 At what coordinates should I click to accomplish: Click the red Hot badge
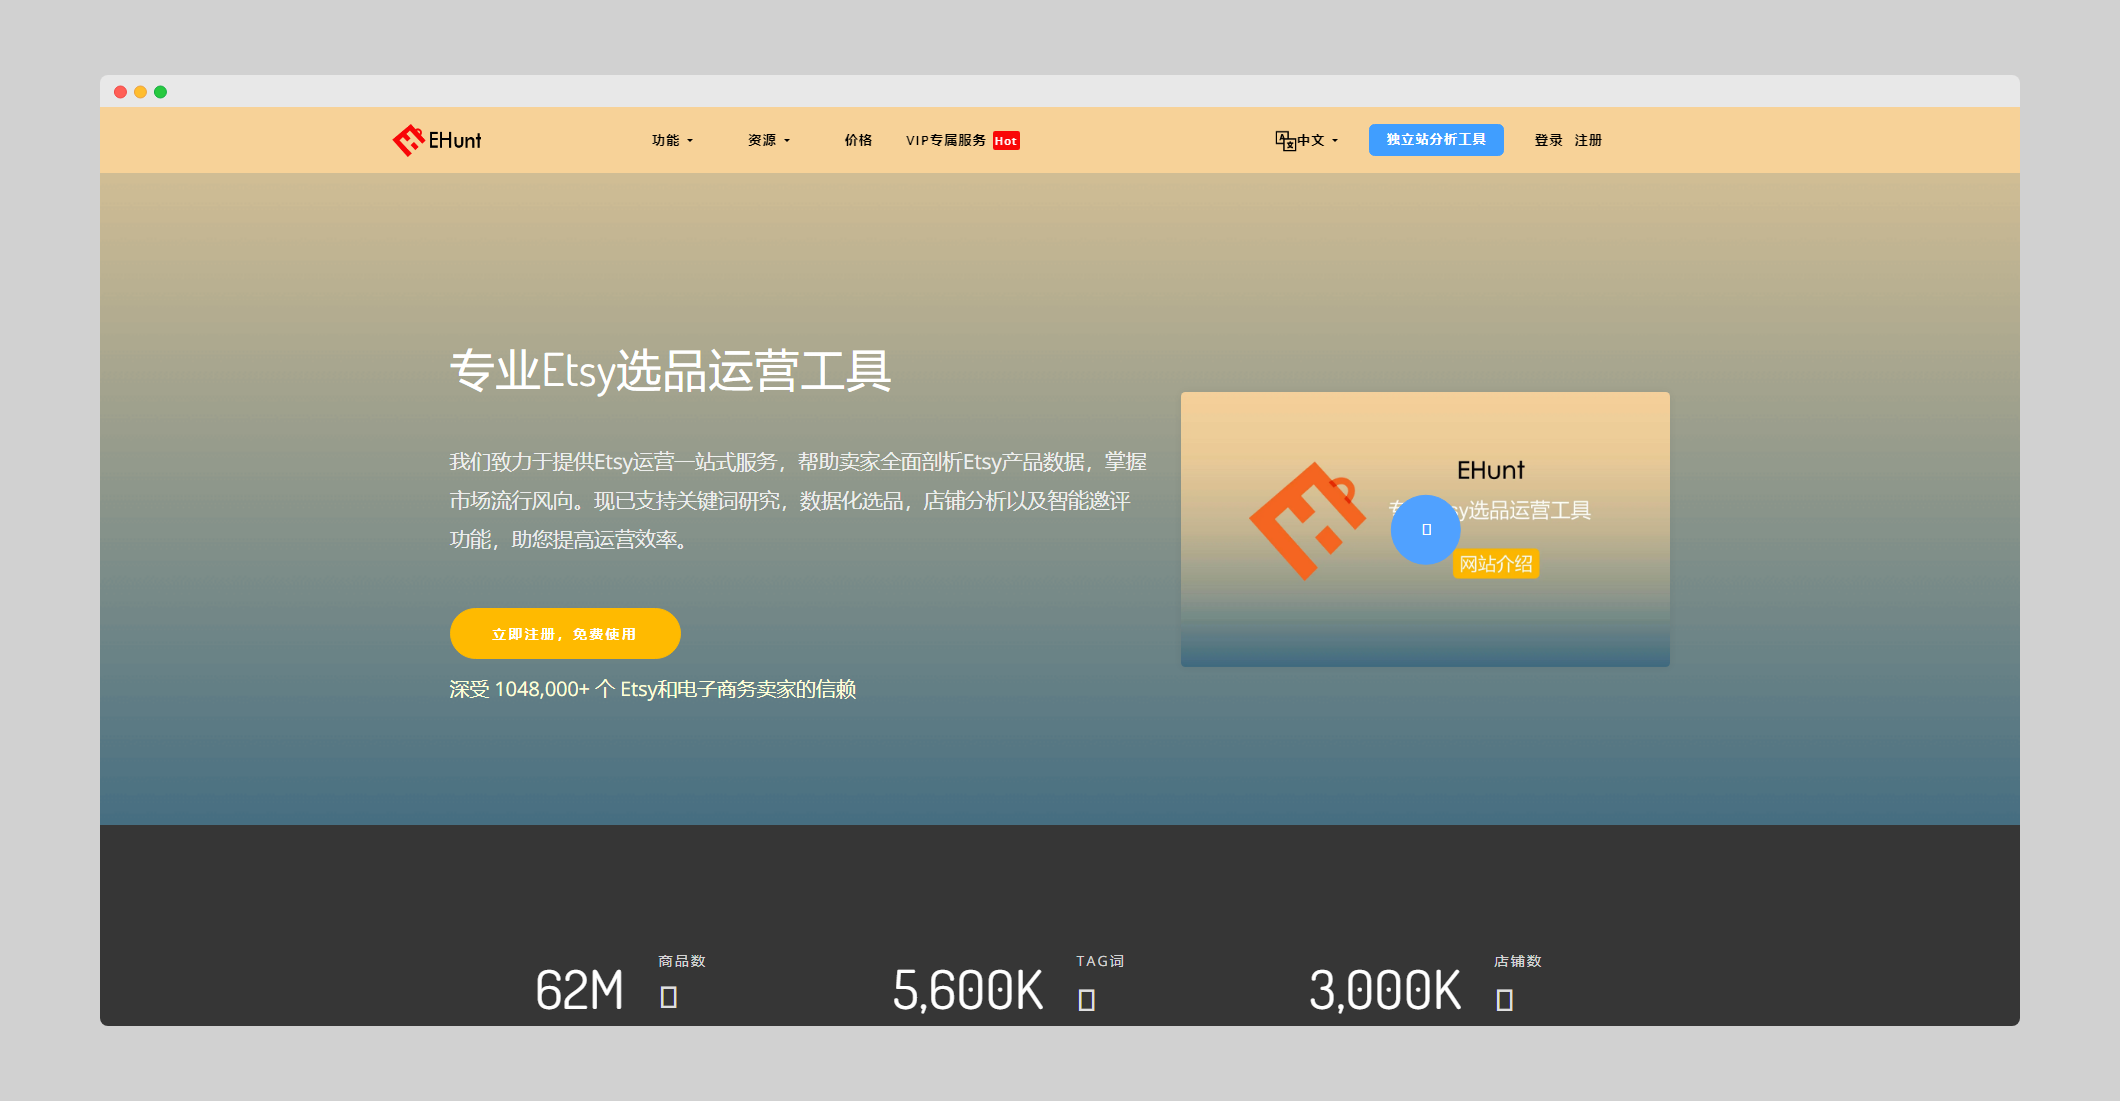(1006, 141)
